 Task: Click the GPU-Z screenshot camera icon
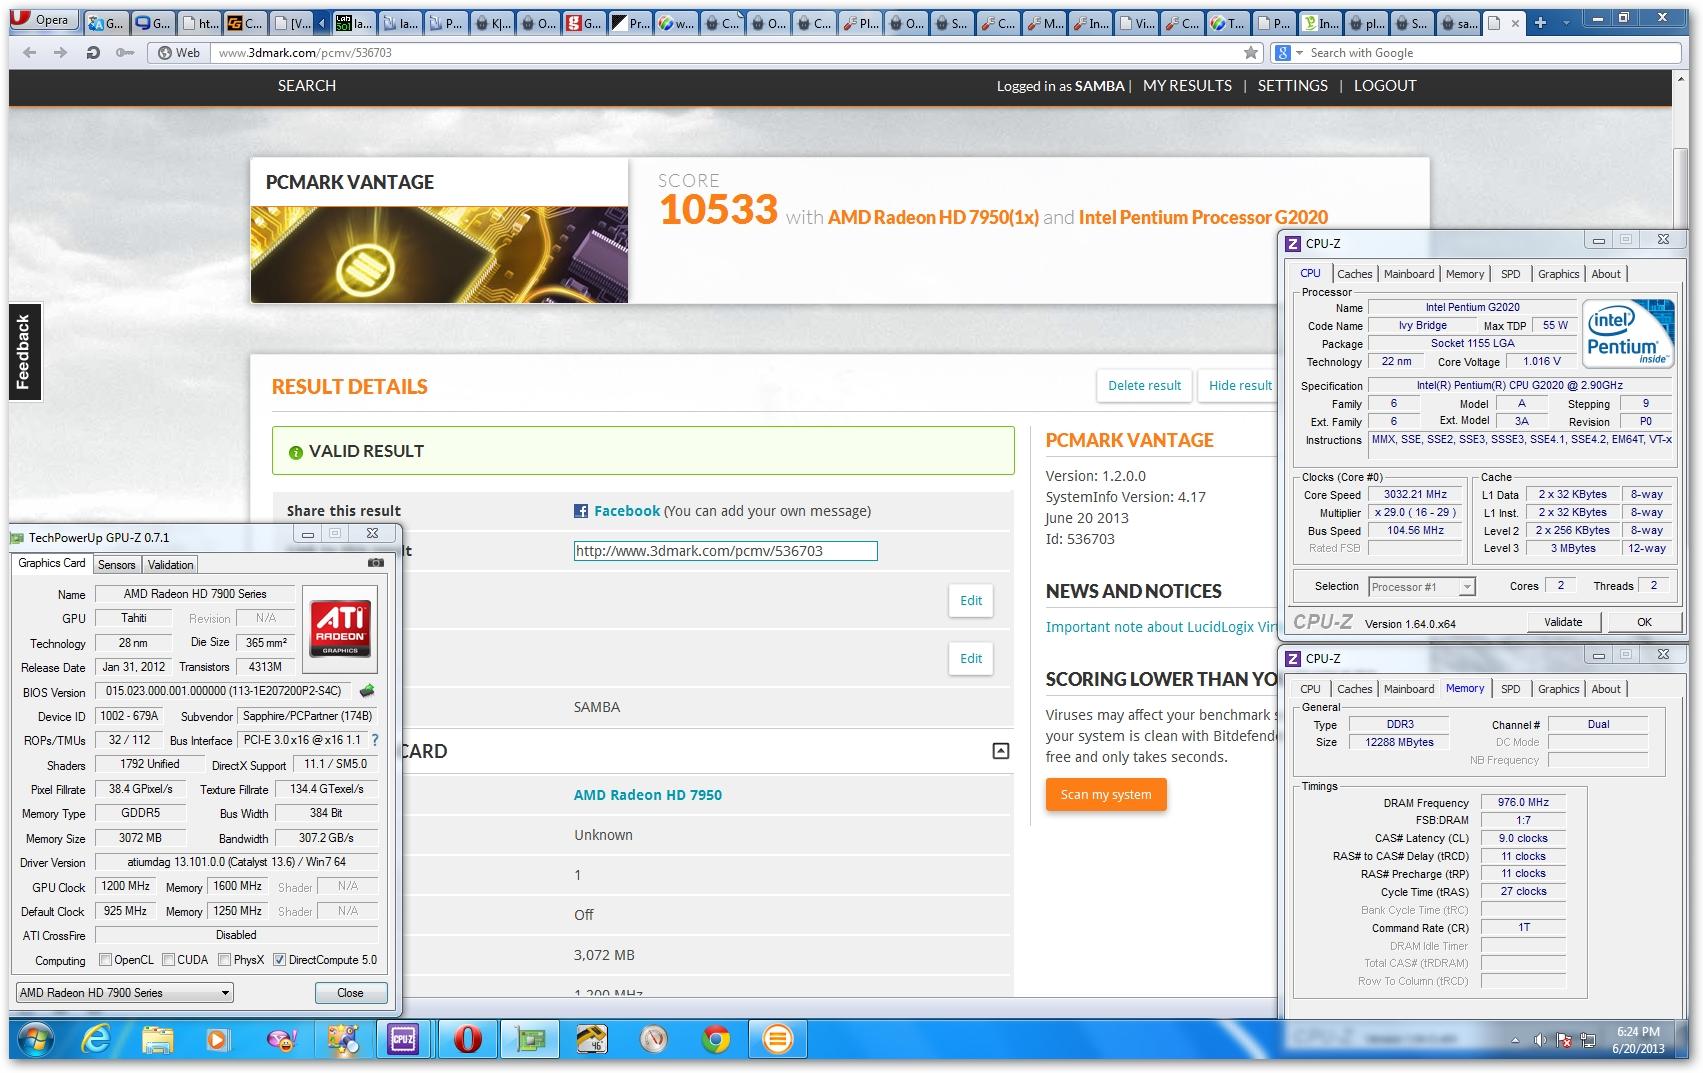click(x=376, y=563)
